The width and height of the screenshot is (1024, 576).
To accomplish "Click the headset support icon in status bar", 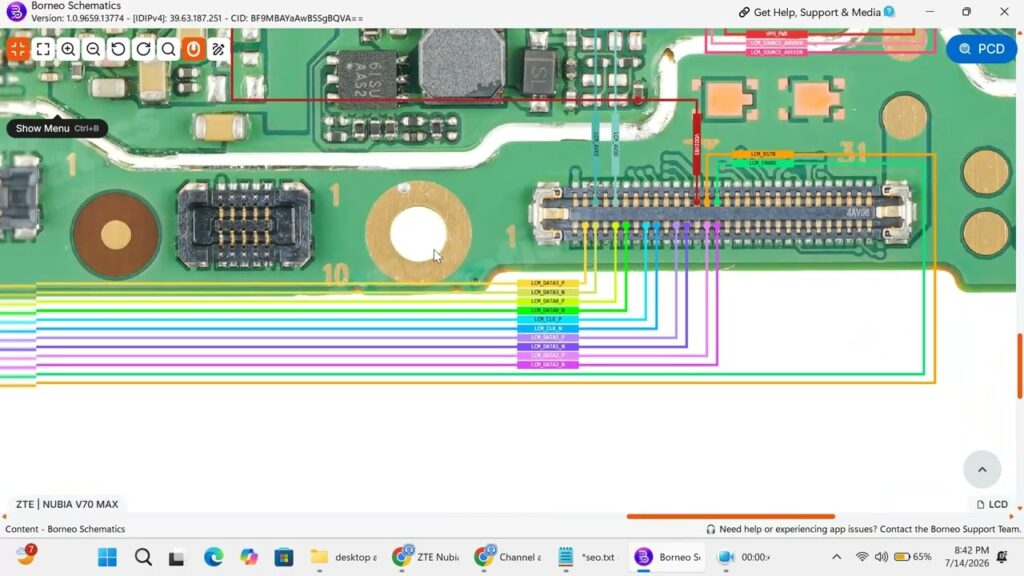I will [711, 529].
